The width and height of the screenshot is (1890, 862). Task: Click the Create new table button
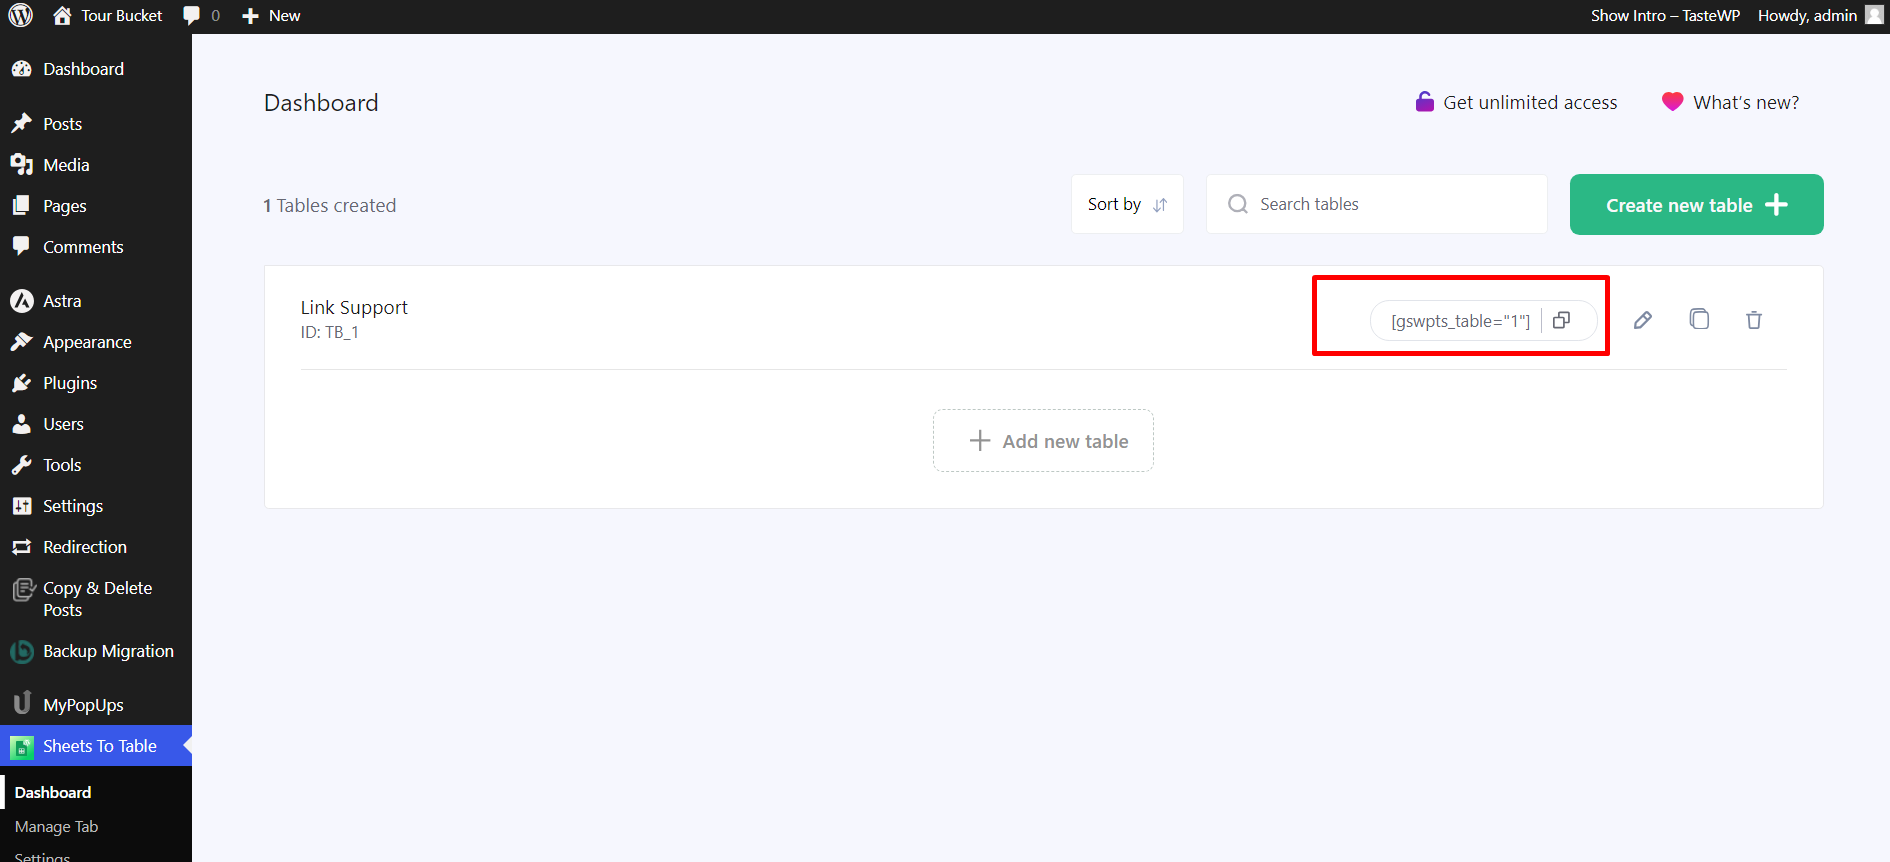point(1696,205)
